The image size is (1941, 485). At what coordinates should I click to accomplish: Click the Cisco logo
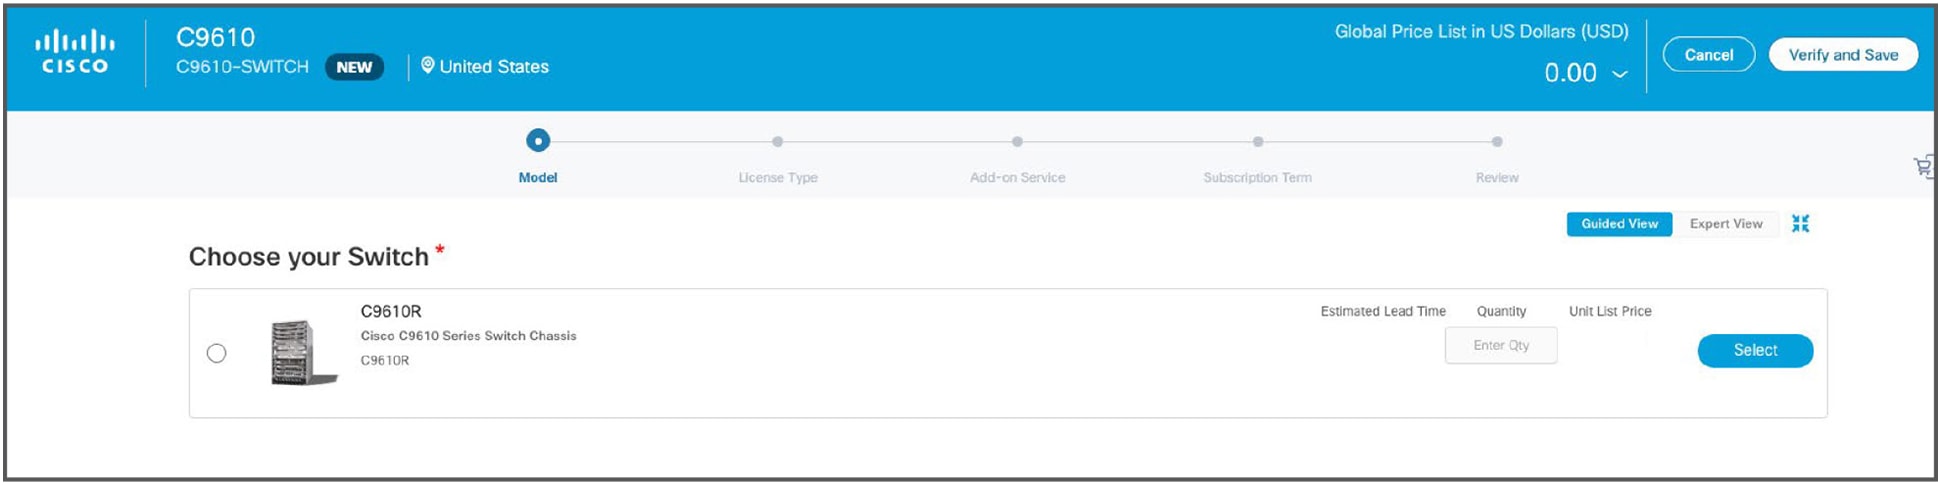[75, 53]
